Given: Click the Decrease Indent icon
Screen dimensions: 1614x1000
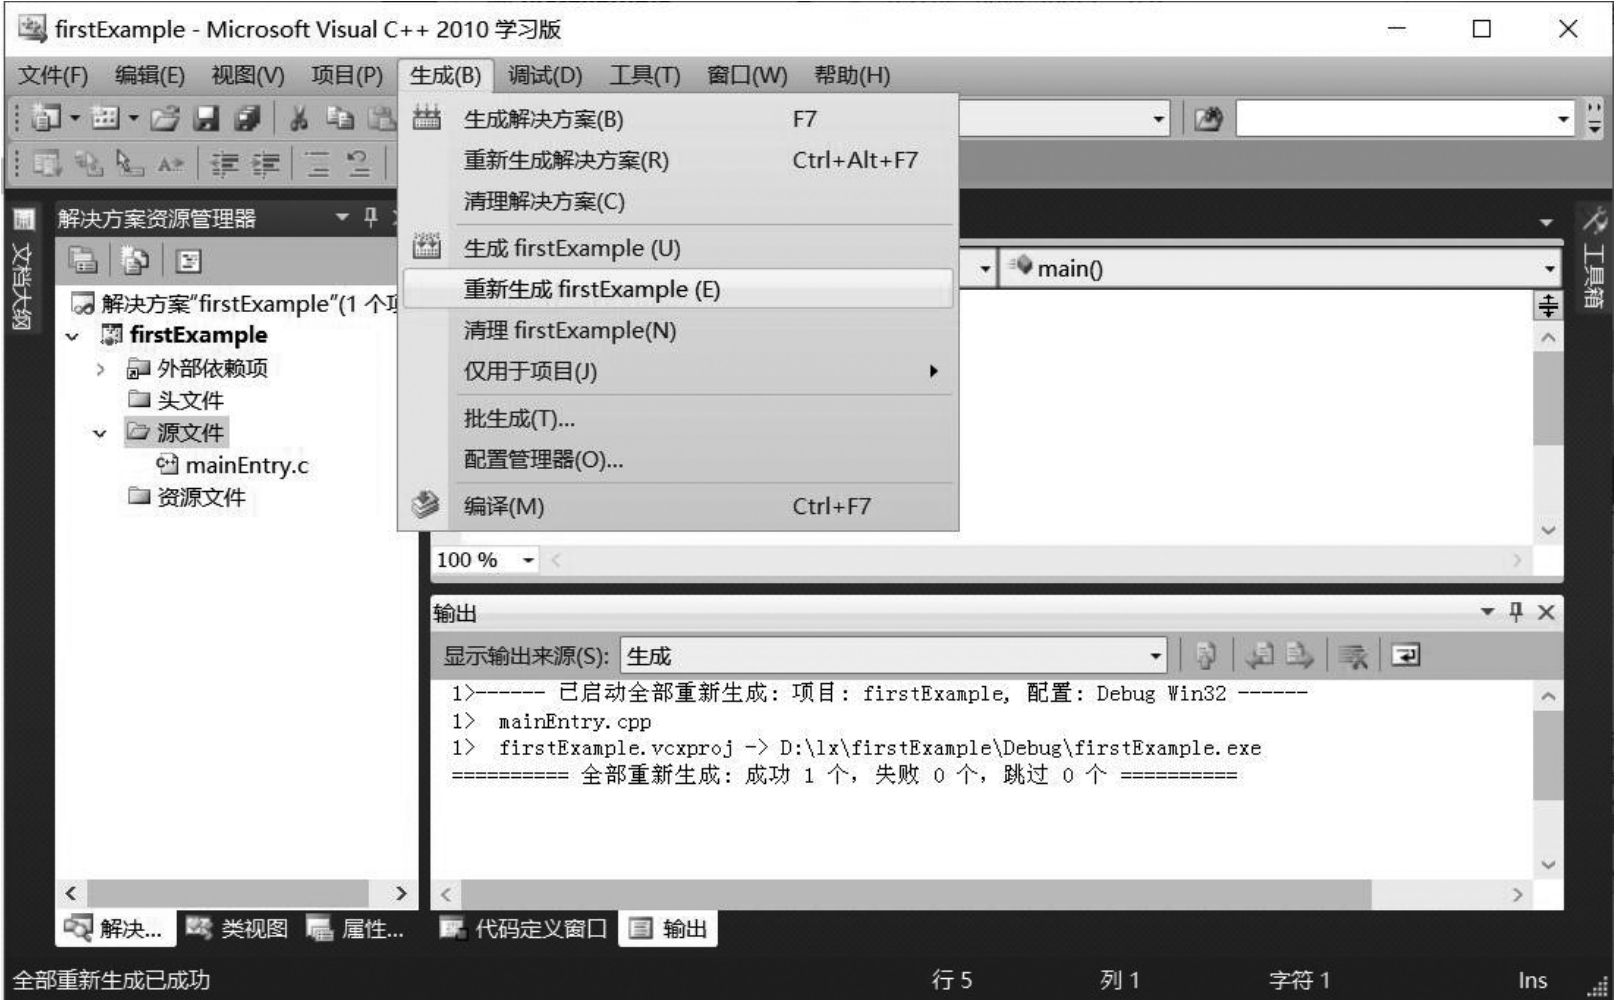Looking at the screenshot, I should point(224,163).
